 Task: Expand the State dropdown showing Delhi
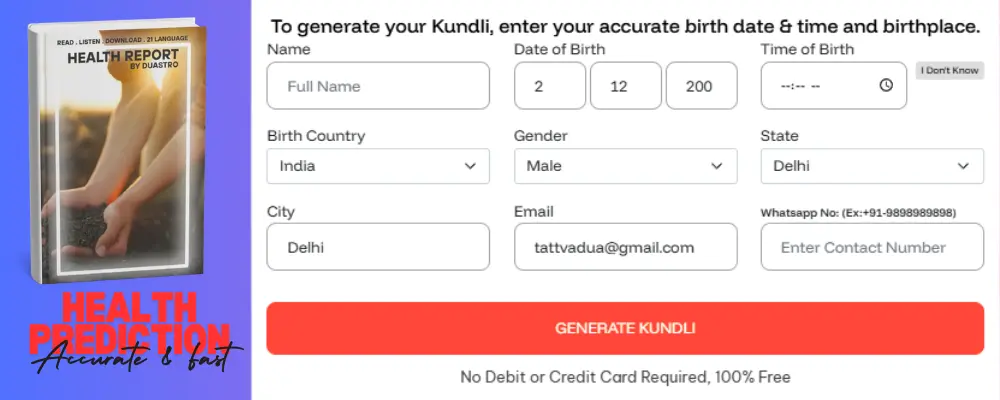pos(963,166)
